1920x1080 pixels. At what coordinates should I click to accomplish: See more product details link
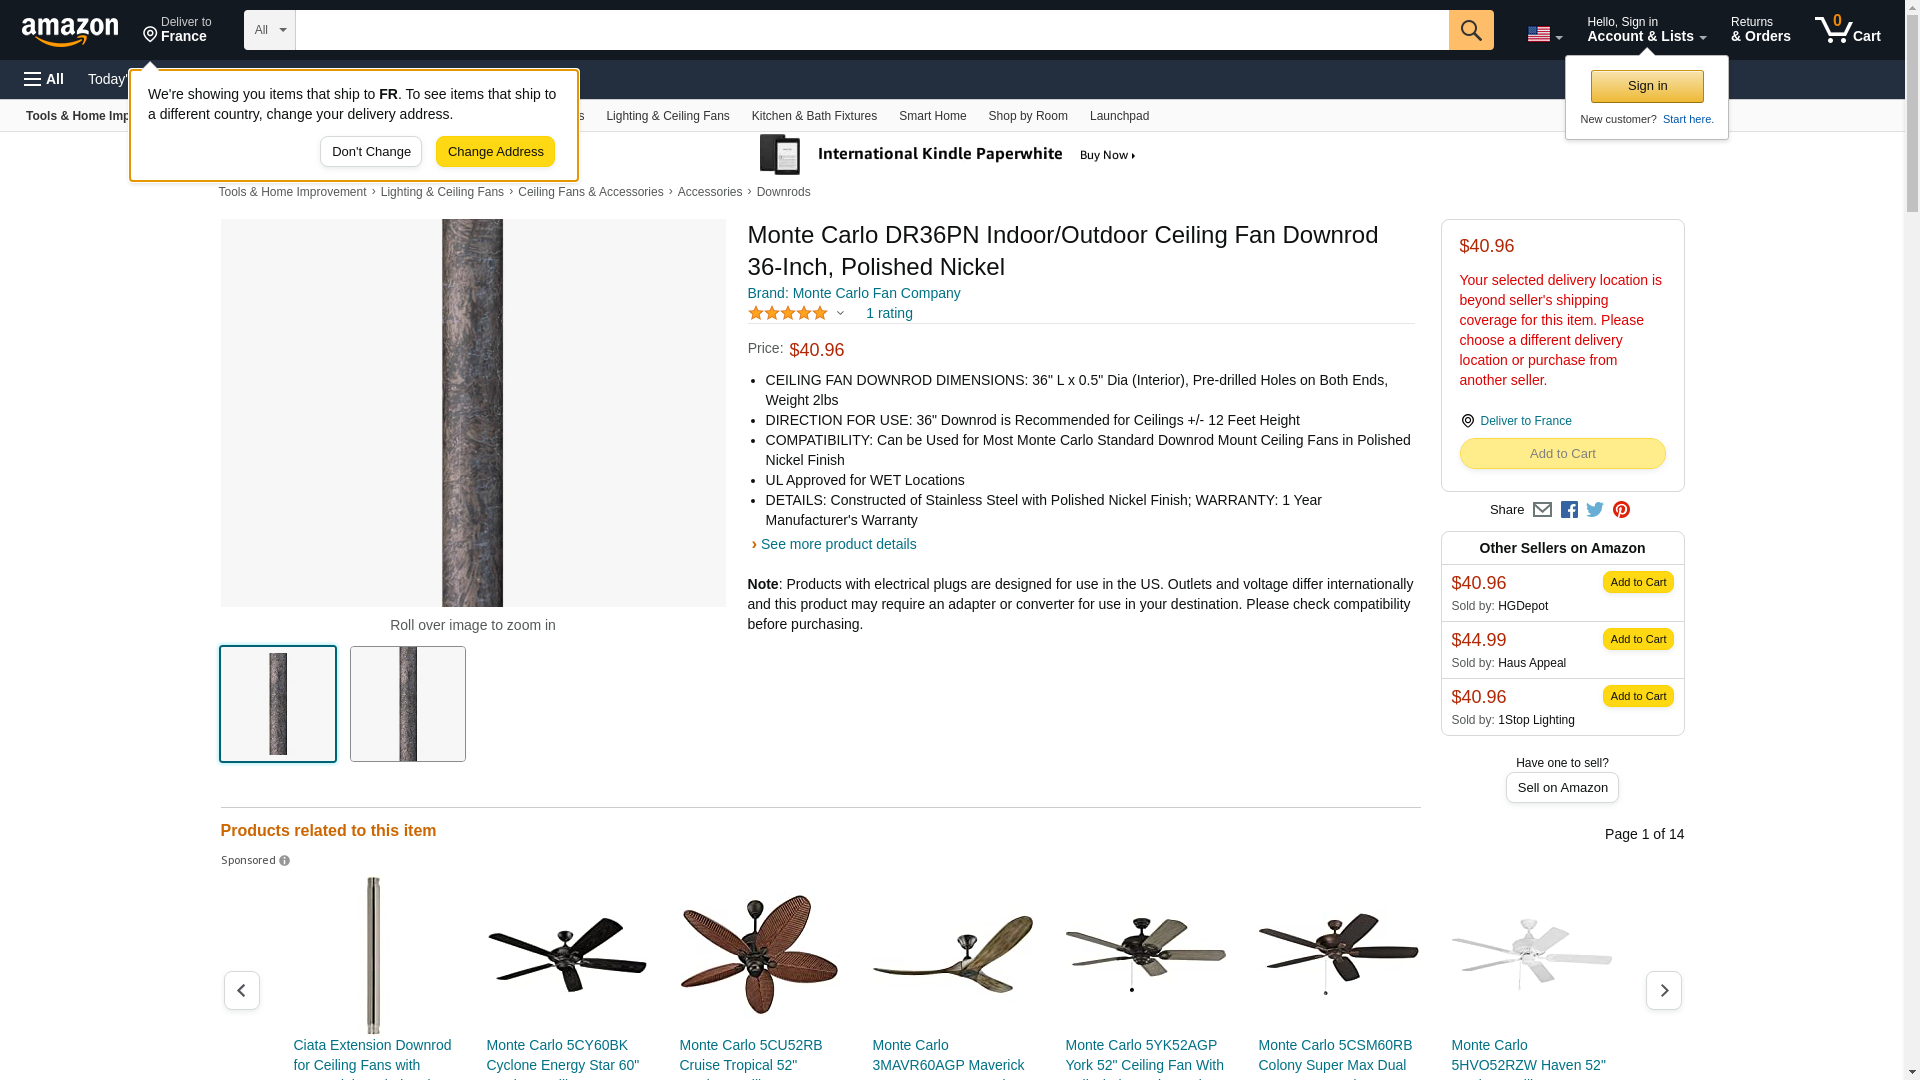click(x=838, y=544)
